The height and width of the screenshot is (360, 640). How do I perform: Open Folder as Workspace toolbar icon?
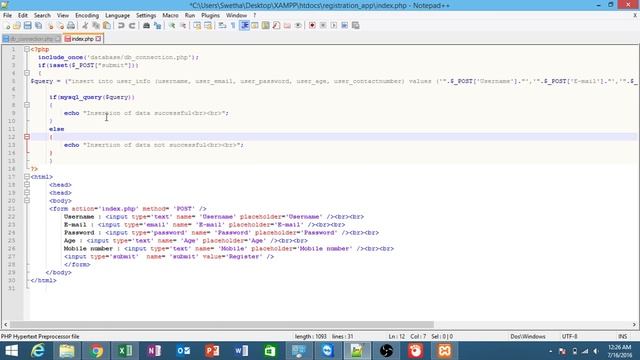[x=287, y=26]
